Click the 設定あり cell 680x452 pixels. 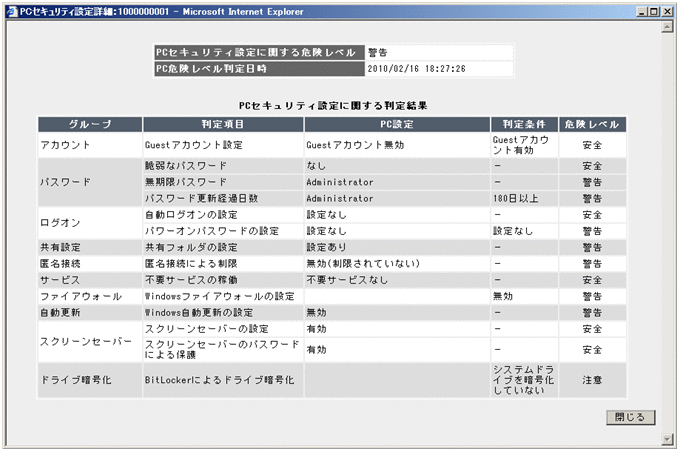[397, 247]
